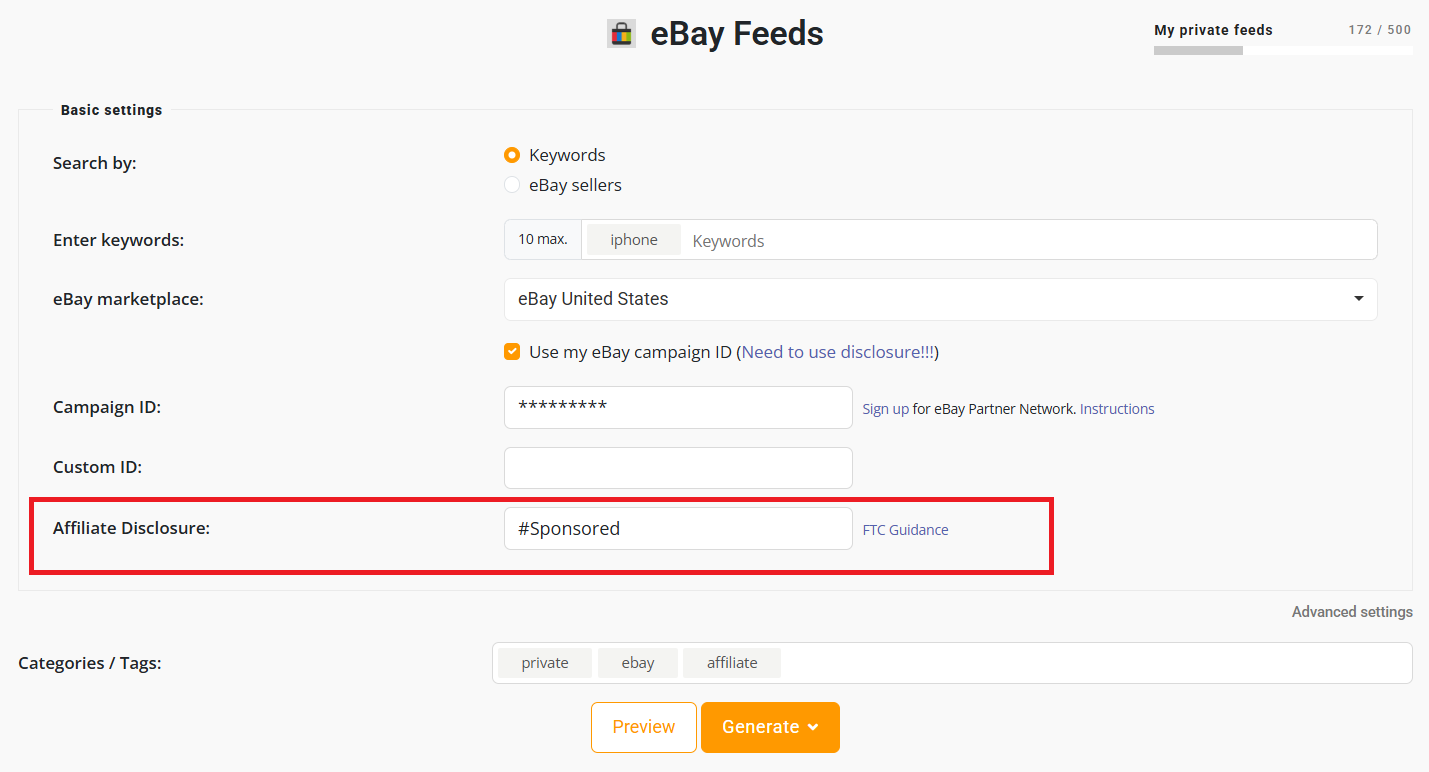Select the iphone keyword tag
This screenshot has width=1429, height=772.
(x=634, y=240)
